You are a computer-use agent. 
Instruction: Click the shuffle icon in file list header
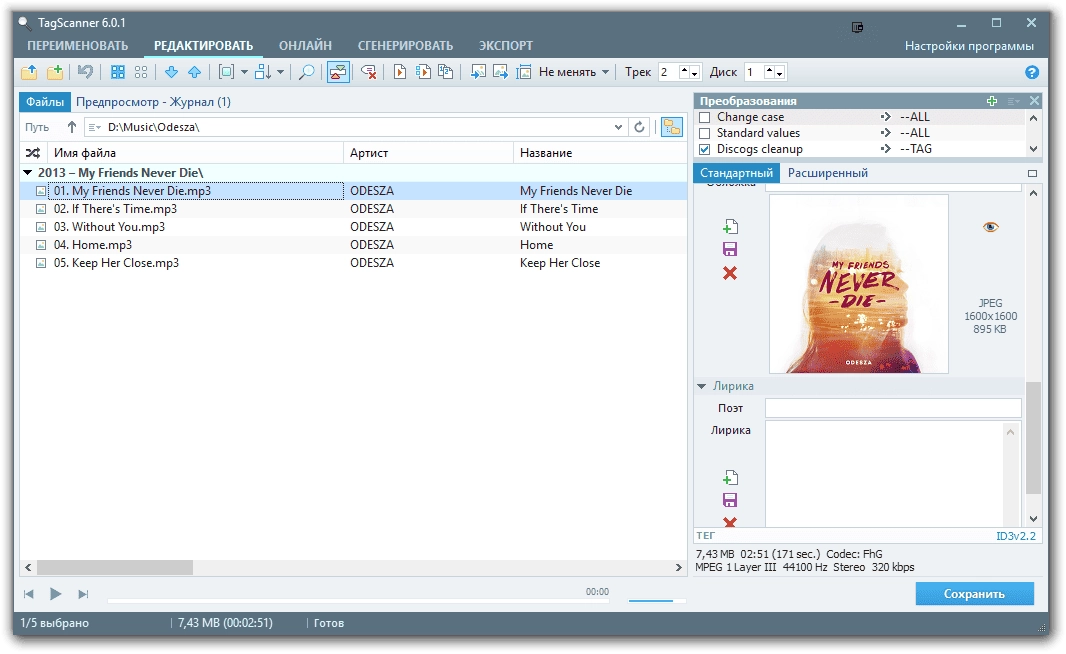coord(33,153)
